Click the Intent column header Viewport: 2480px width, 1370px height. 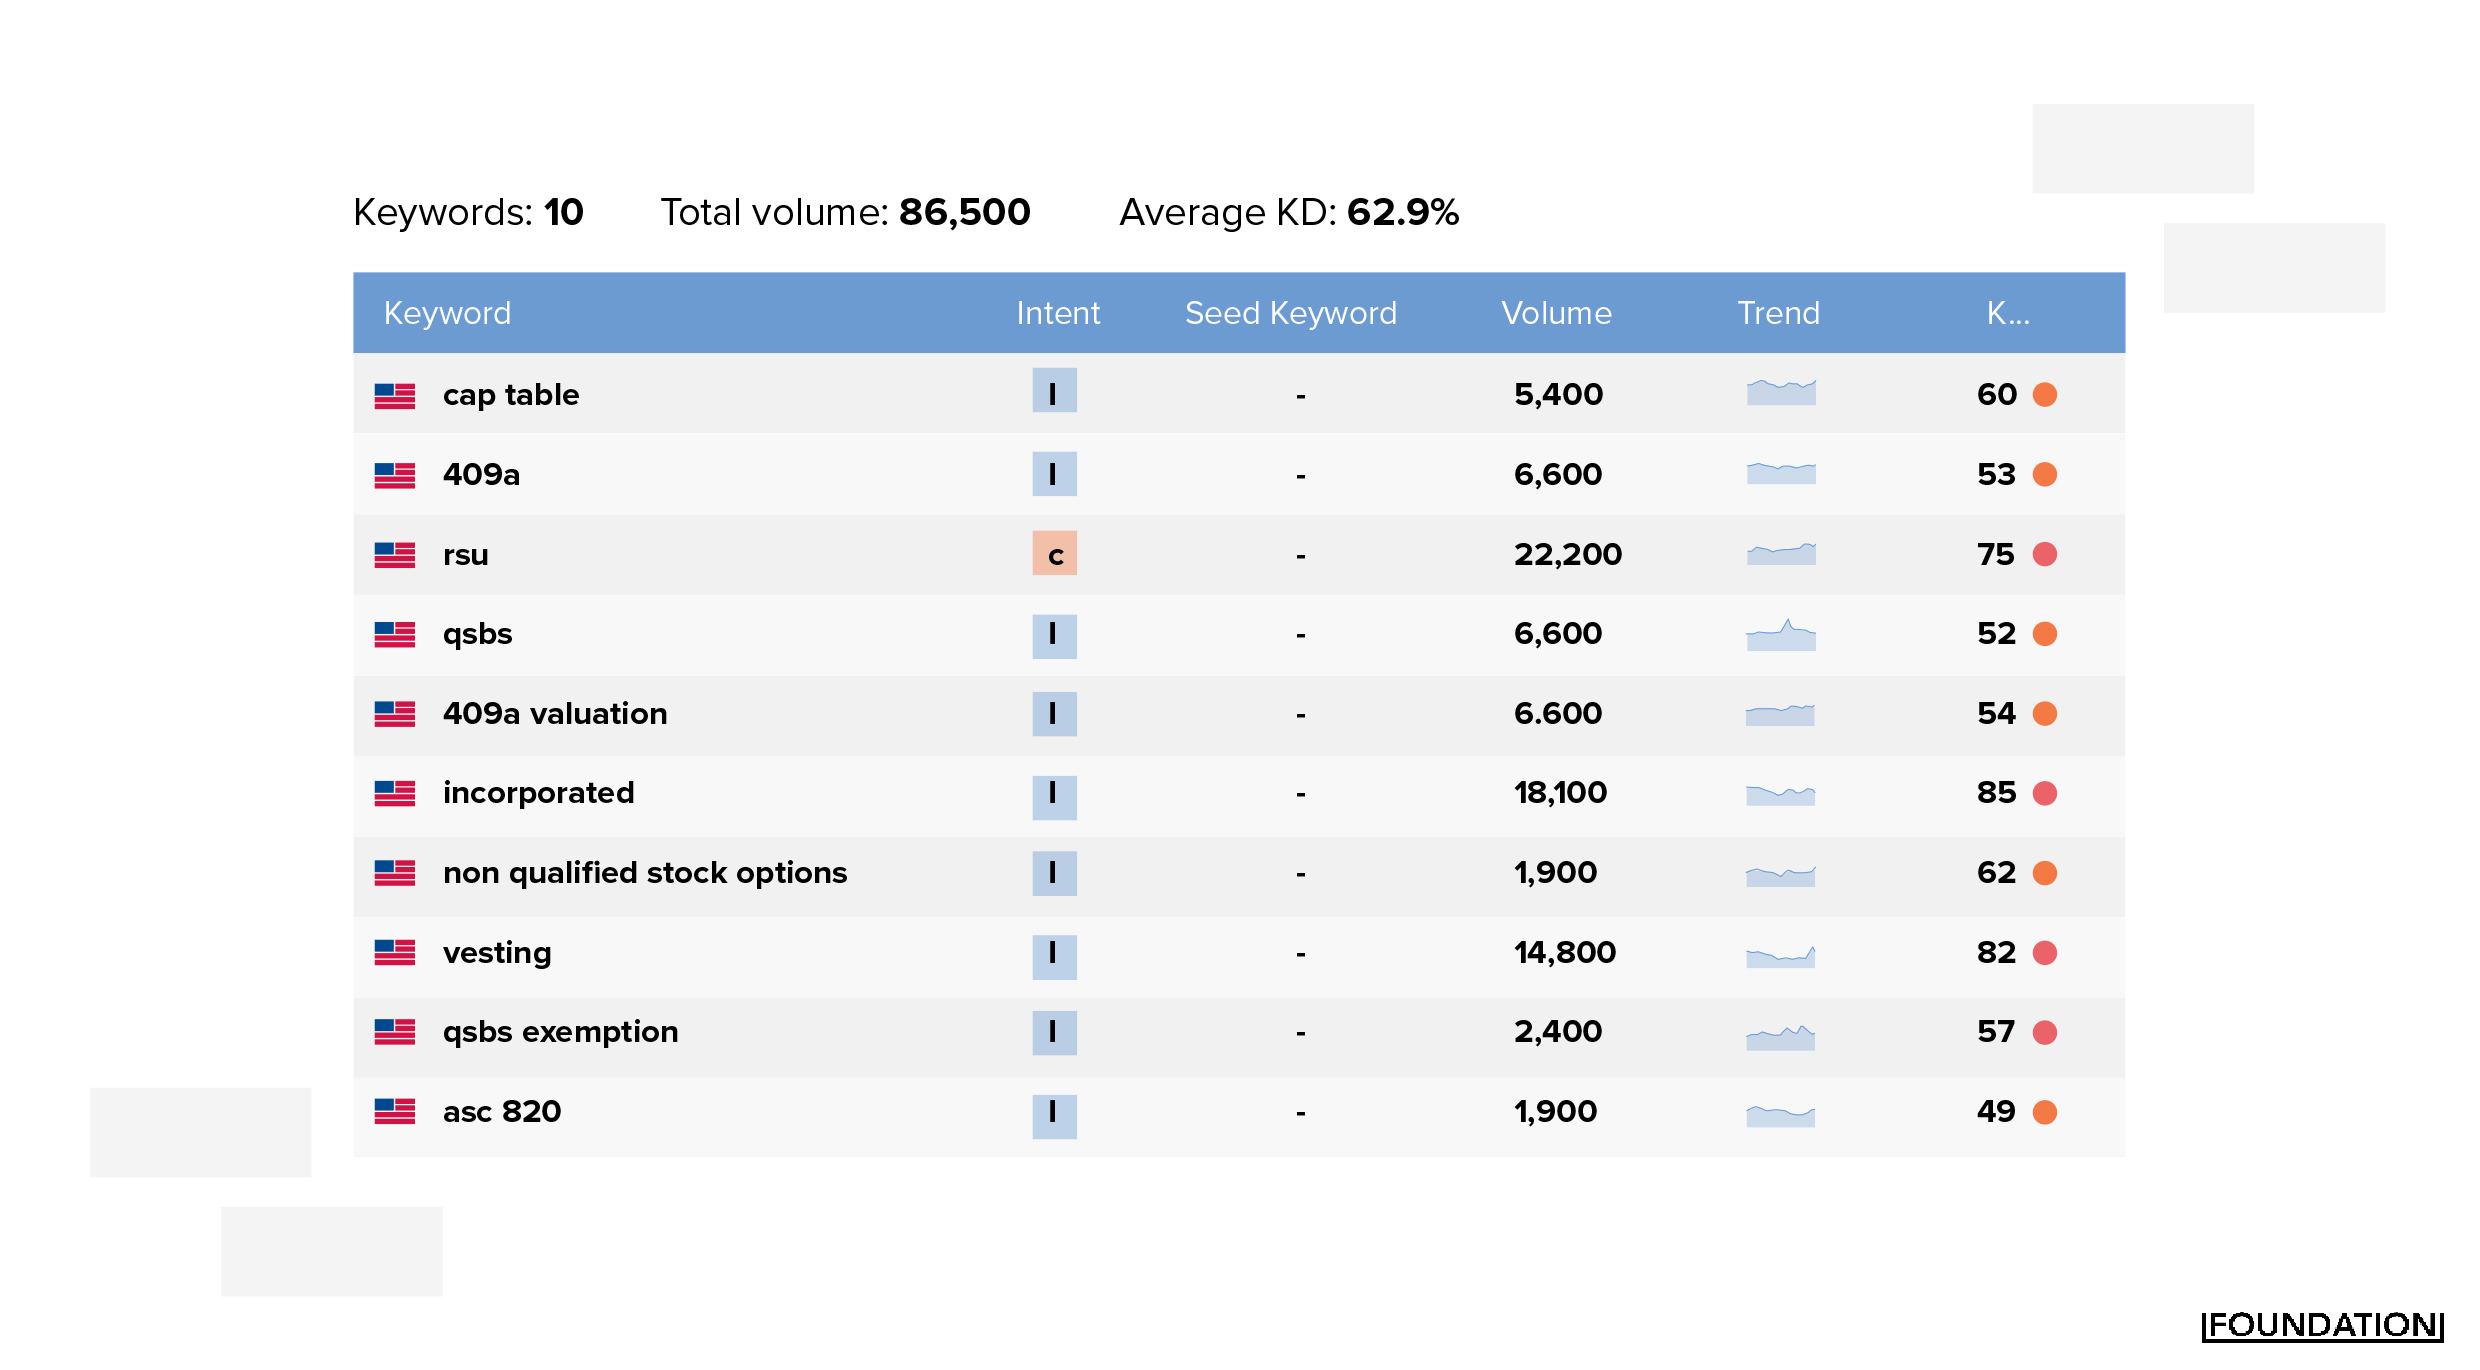[1058, 313]
